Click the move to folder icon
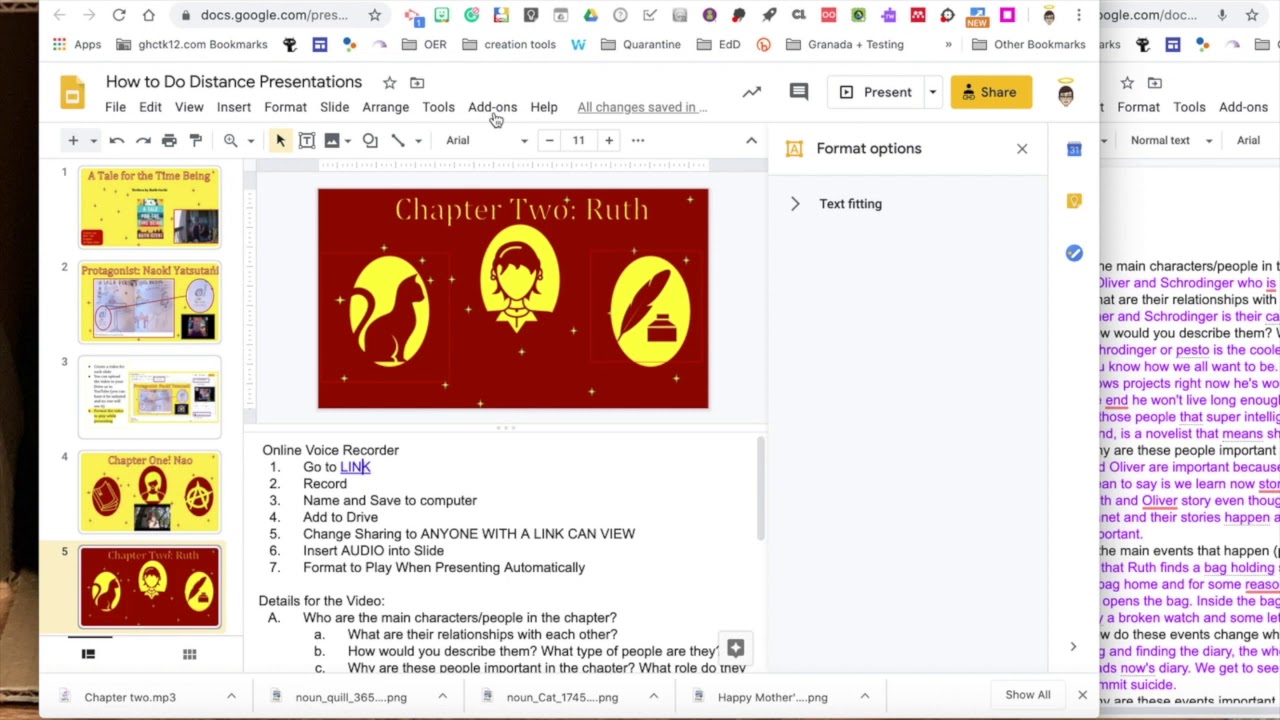The image size is (1280, 720). tap(417, 82)
